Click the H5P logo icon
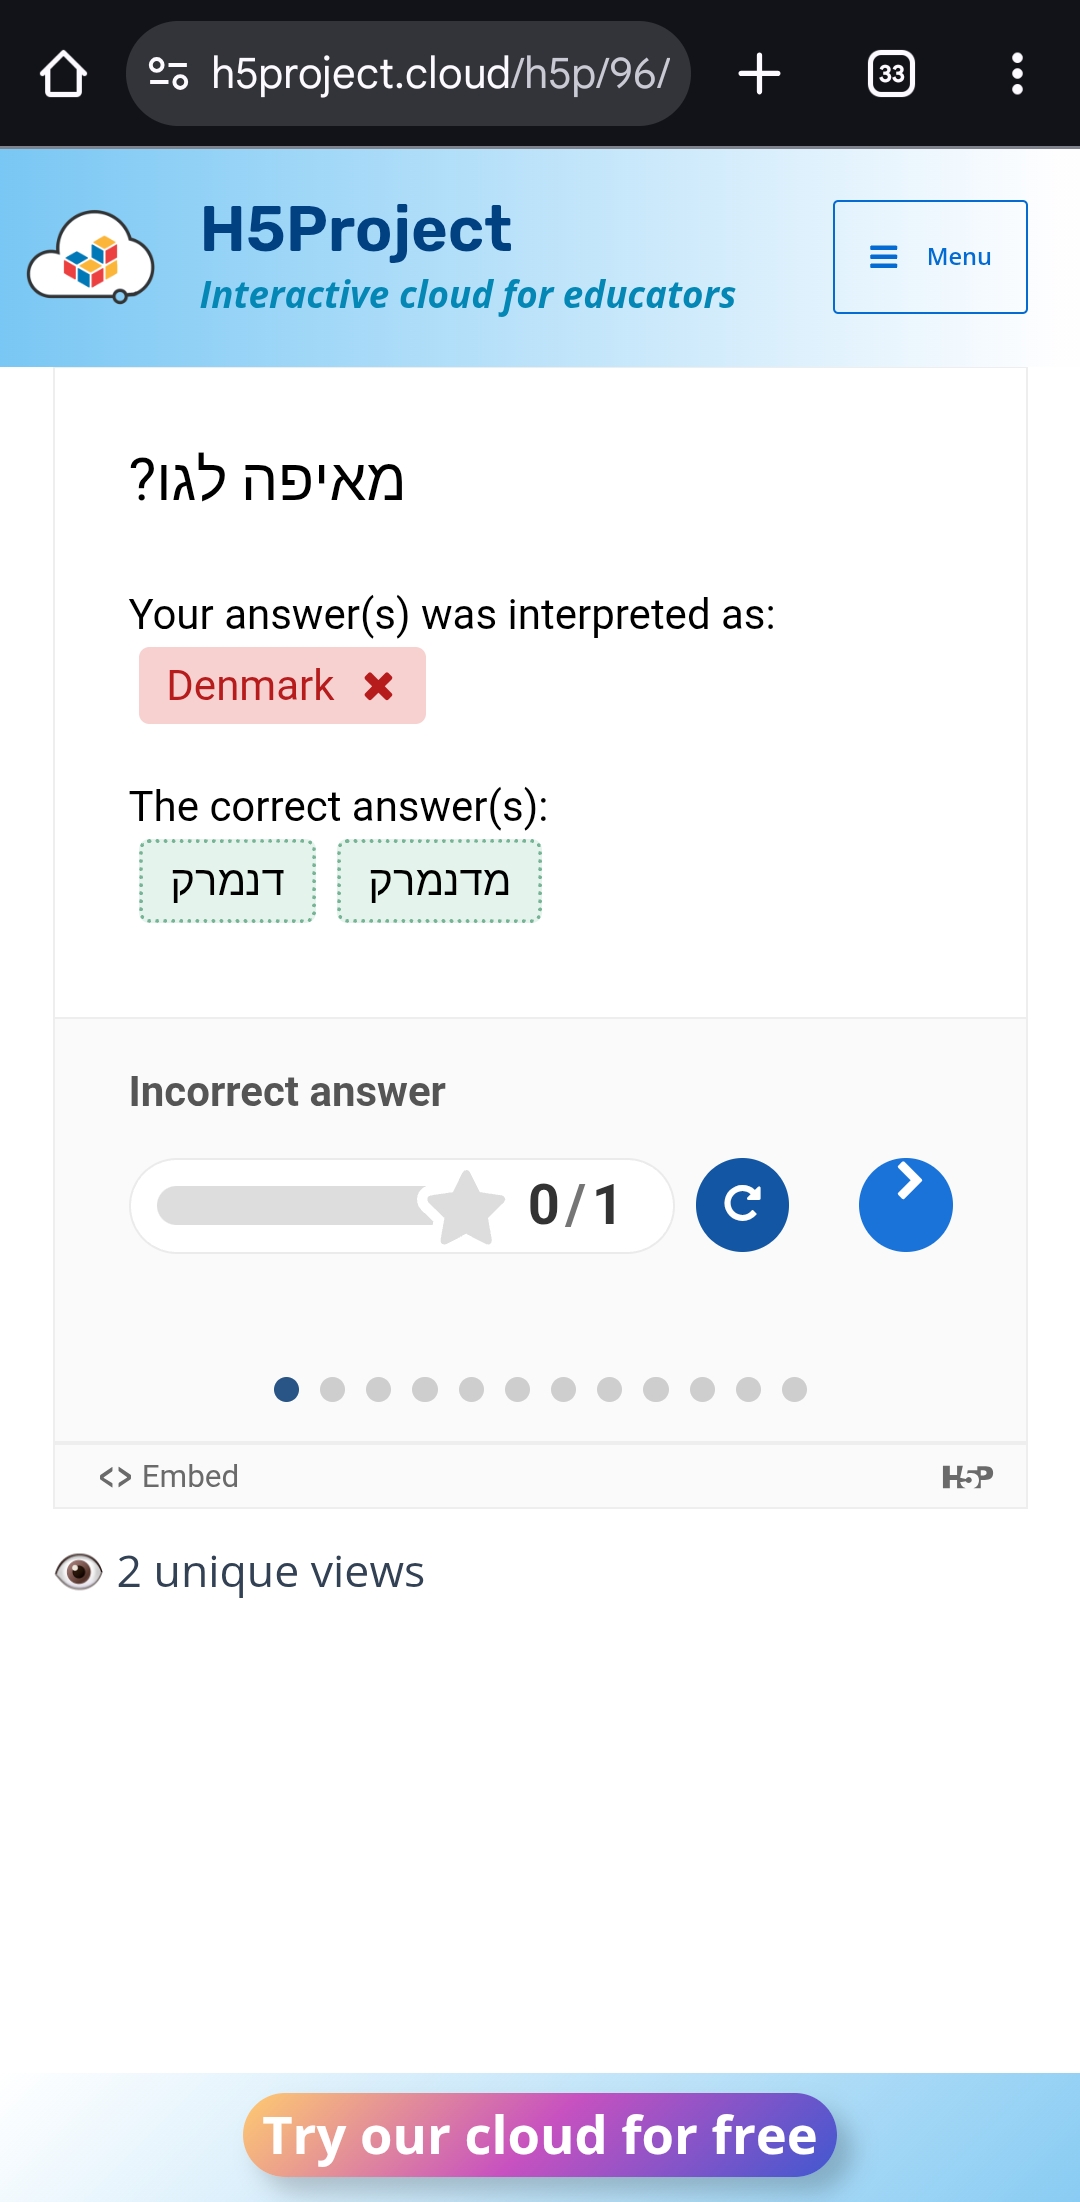 point(967,1477)
